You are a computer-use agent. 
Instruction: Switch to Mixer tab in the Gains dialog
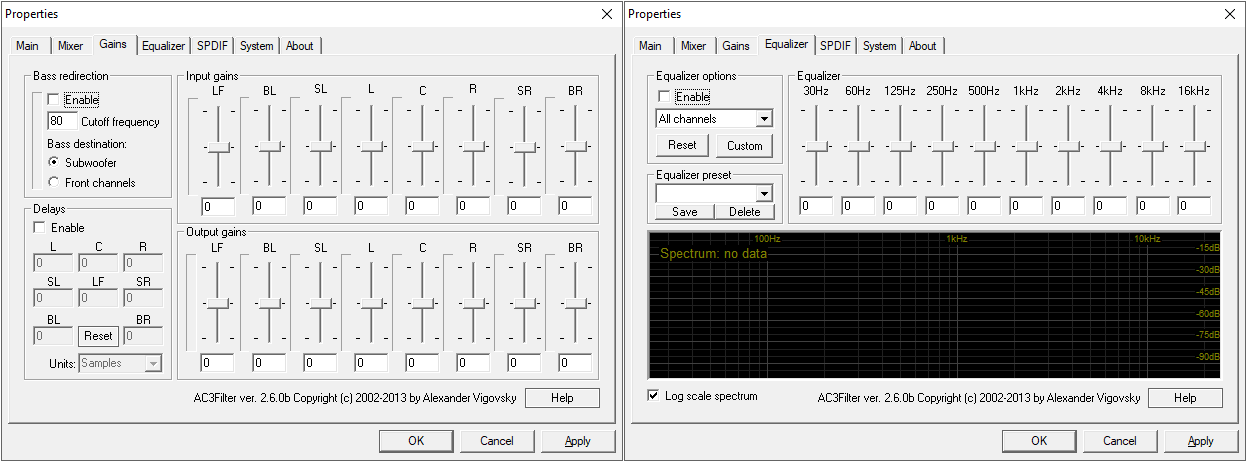[x=70, y=46]
